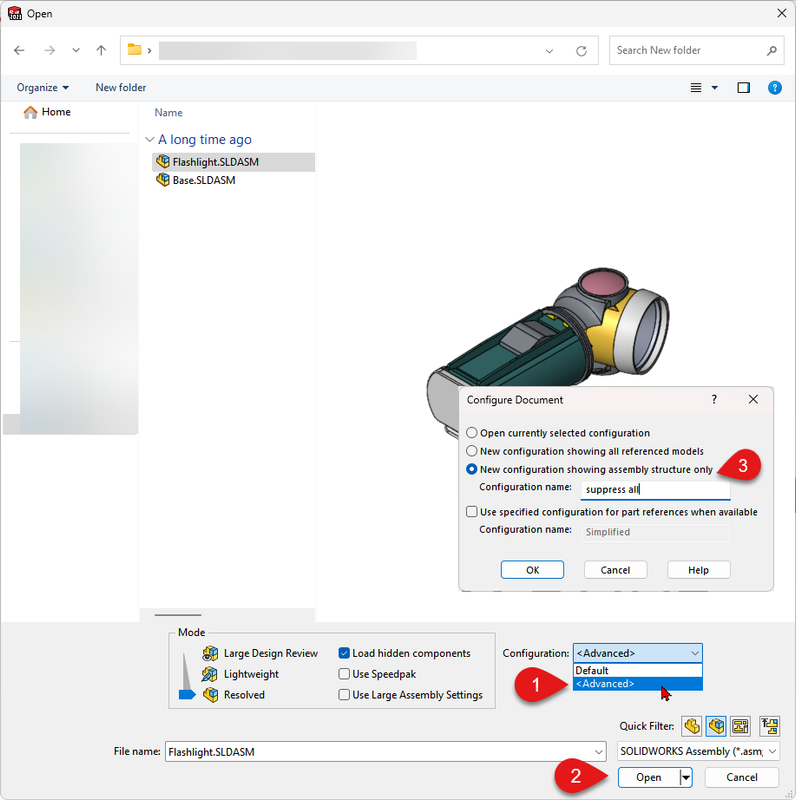Select Base.SLDASM in the file list
This screenshot has height=800, width=796.
point(204,180)
